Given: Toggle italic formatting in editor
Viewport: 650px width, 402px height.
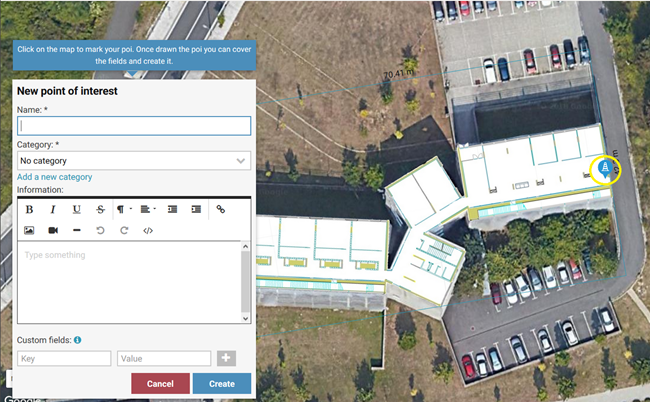Looking at the screenshot, I should (x=53, y=209).
